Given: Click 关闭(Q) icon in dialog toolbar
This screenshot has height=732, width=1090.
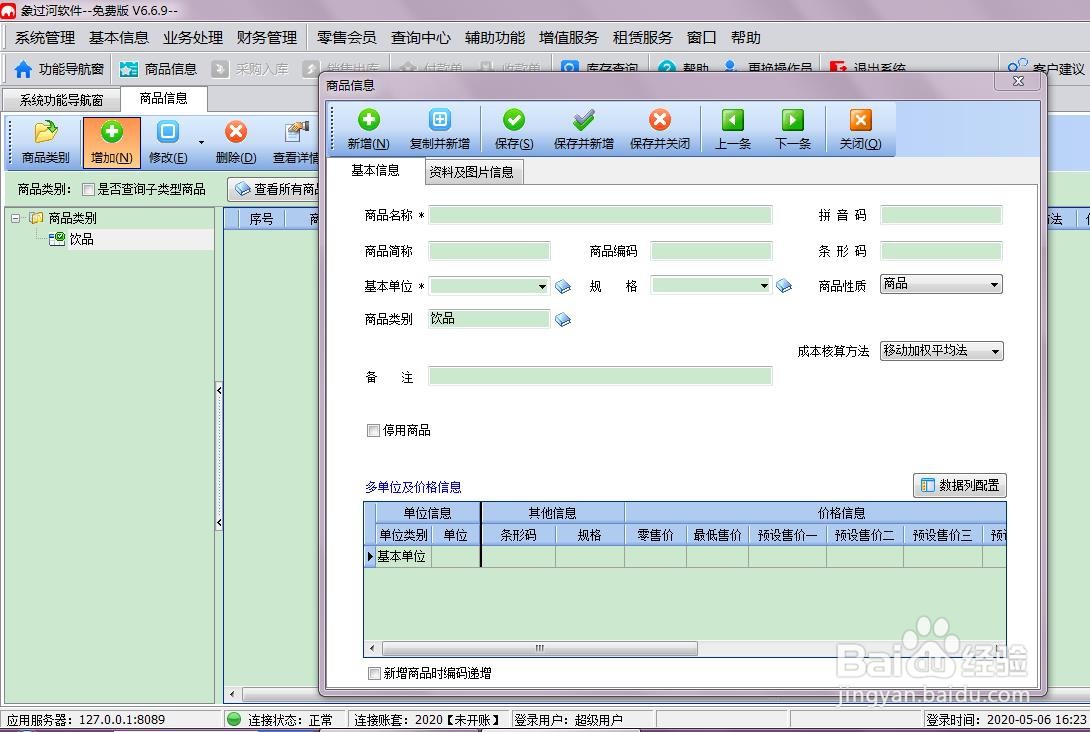Looking at the screenshot, I should click(860, 129).
